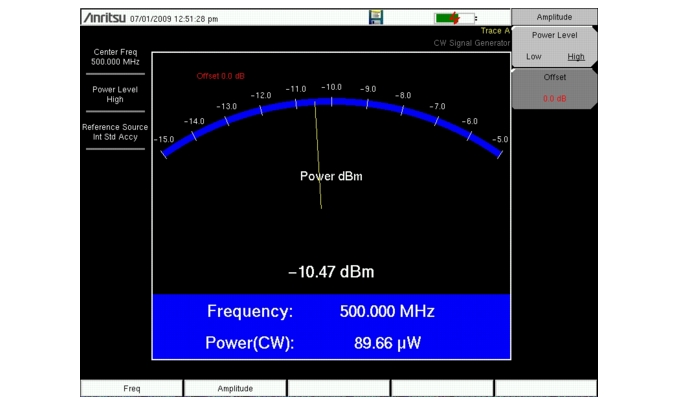Set Power Level to Low
This screenshot has height=405, width=688.
[534, 57]
